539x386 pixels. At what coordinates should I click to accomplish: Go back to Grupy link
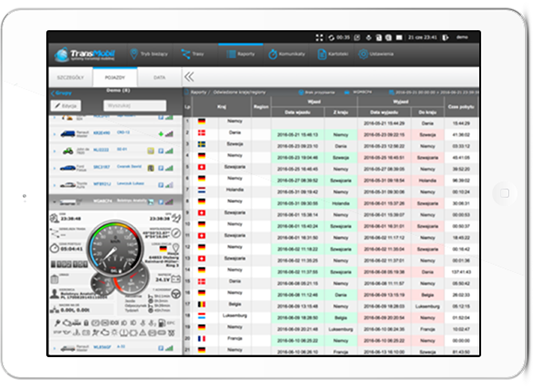click(61, 93)
